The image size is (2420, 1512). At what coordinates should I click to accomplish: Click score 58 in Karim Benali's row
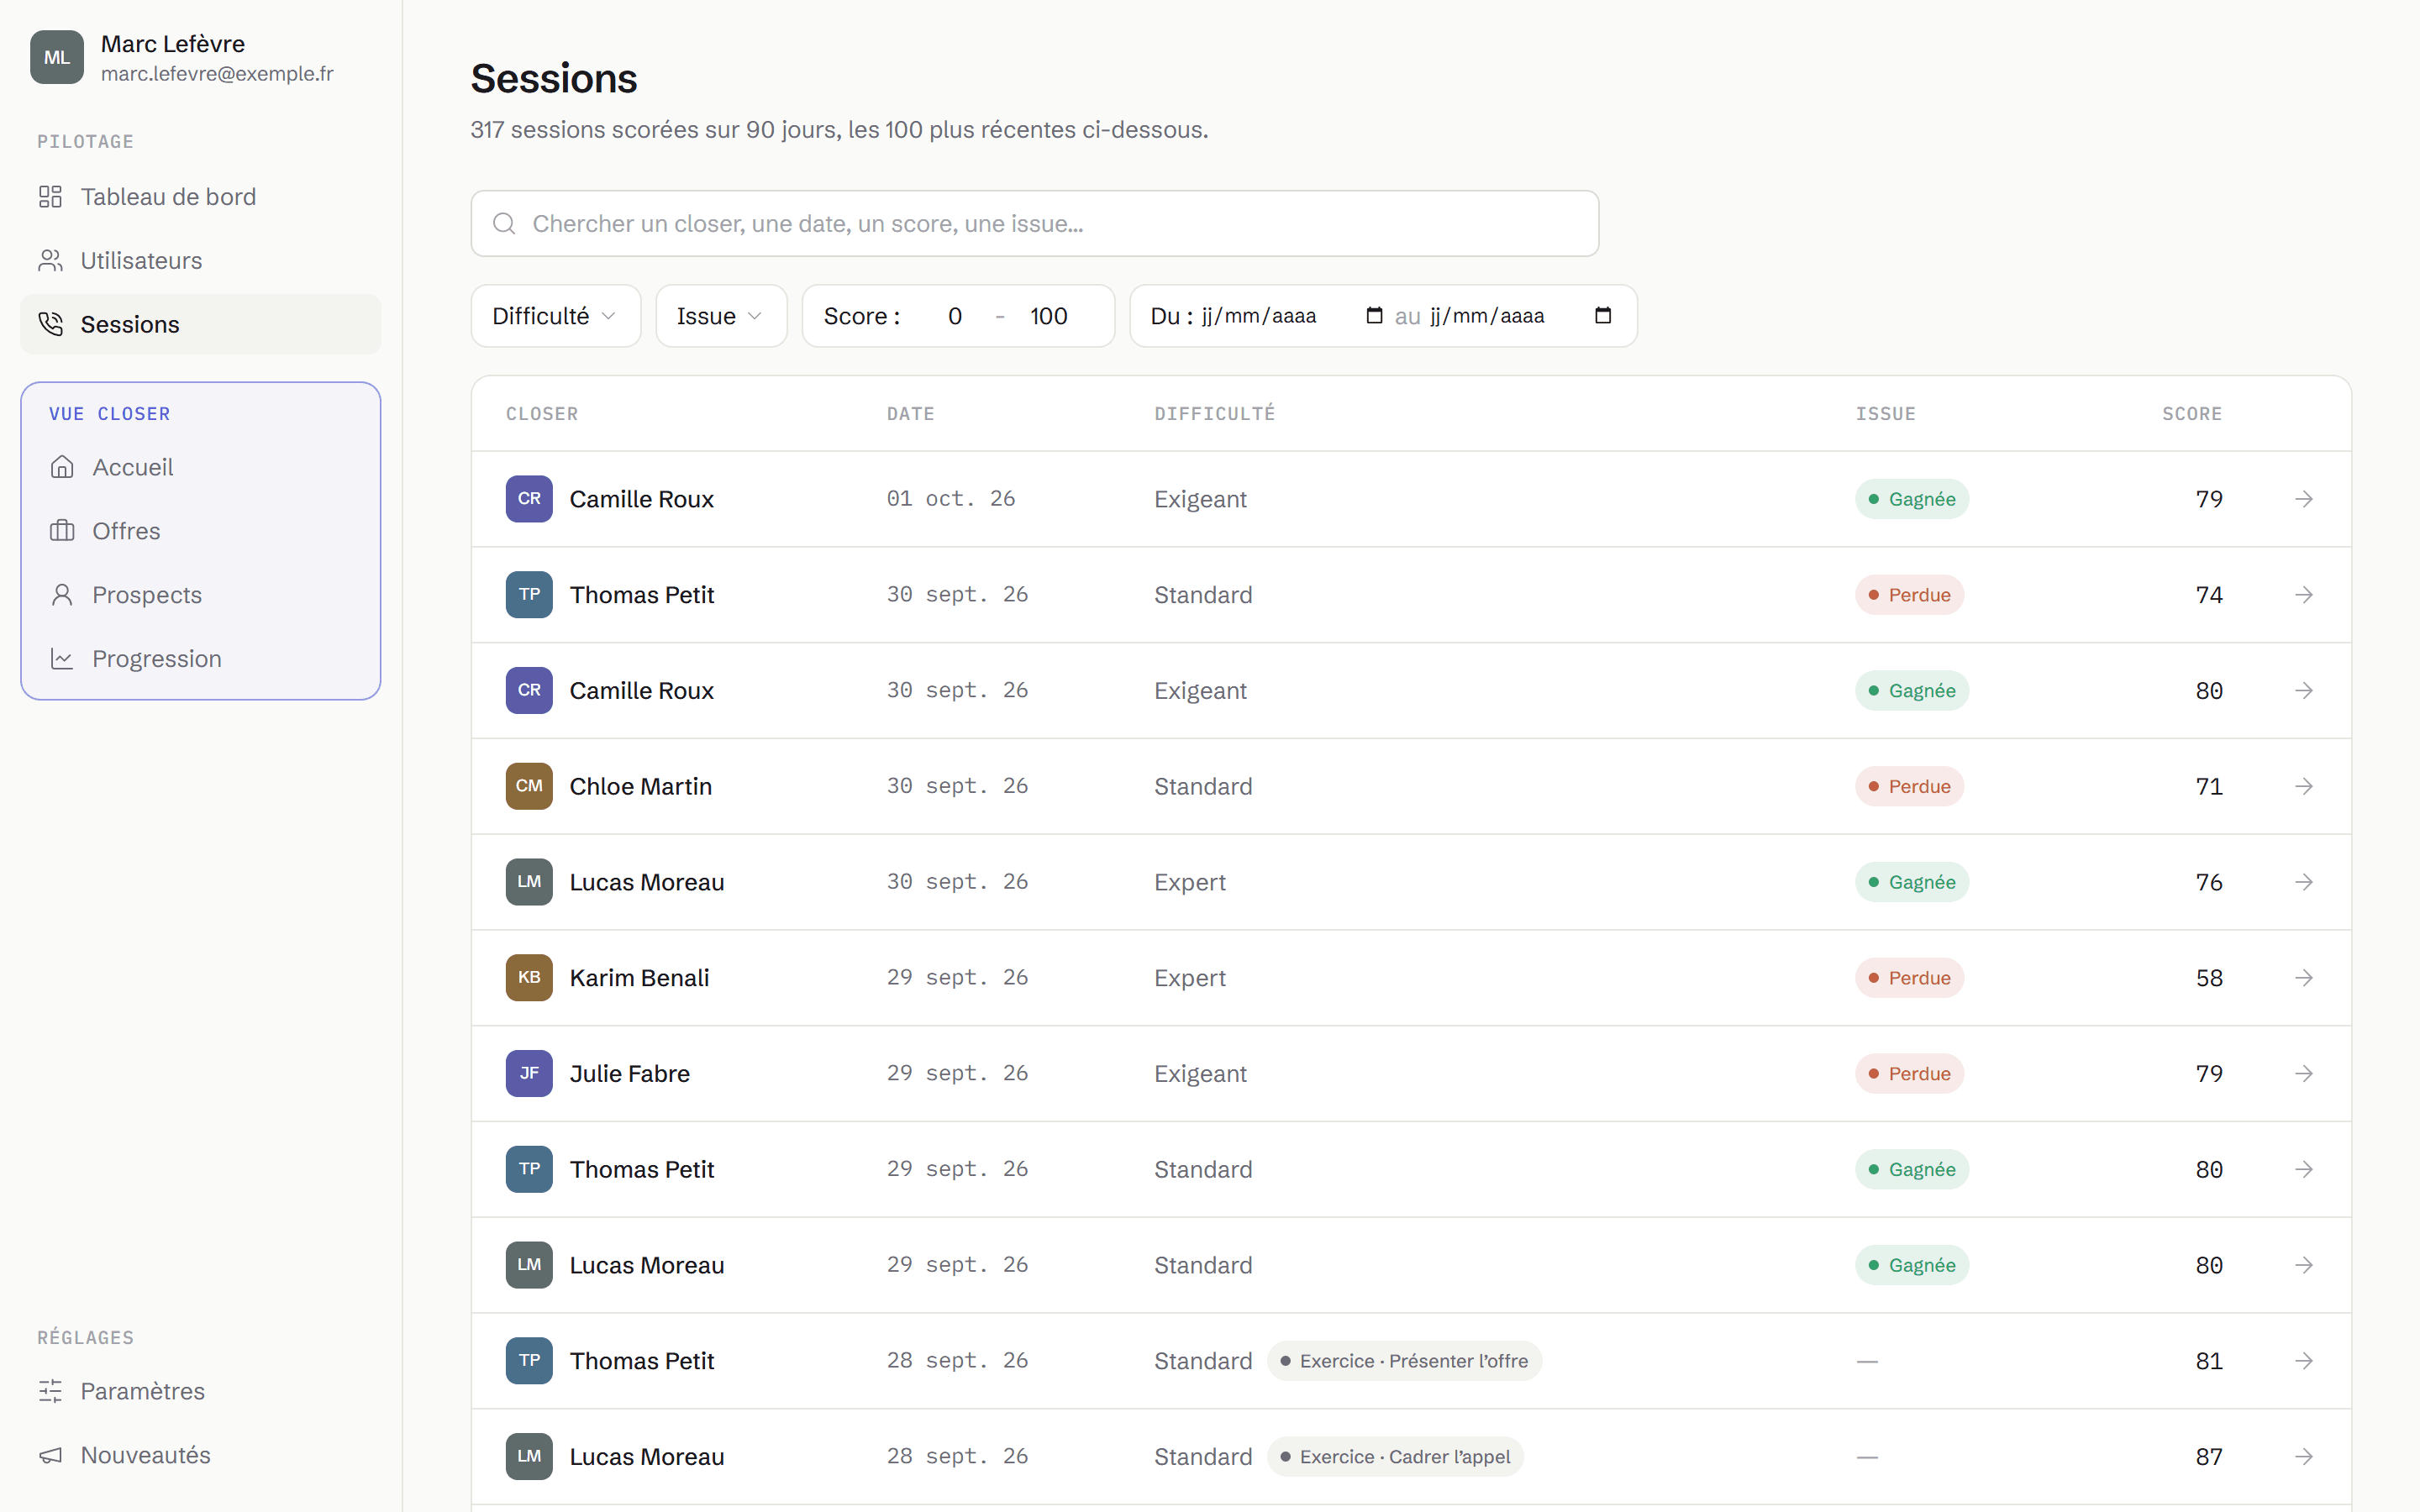point(2209,978)
